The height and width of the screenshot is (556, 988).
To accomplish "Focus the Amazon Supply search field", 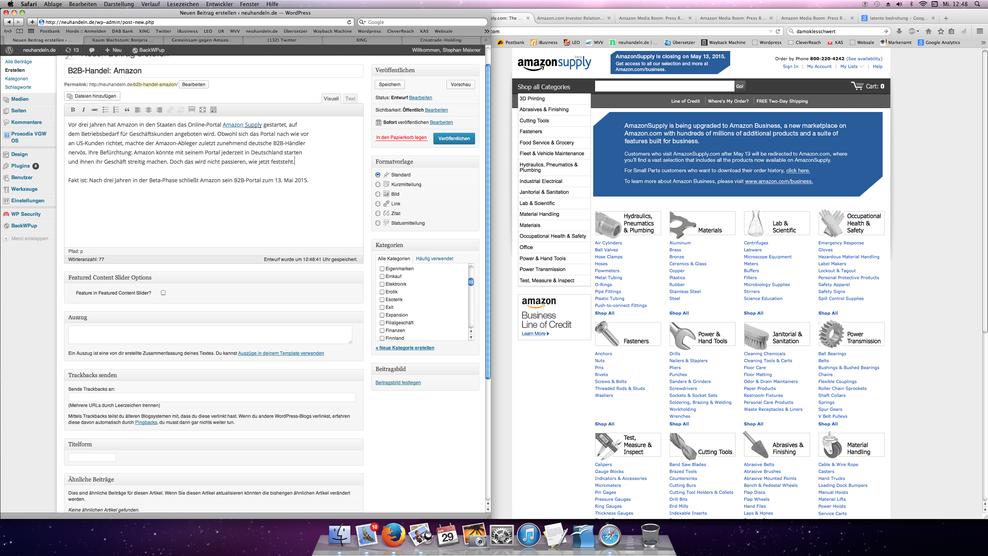I will click(x=664, y=86).
